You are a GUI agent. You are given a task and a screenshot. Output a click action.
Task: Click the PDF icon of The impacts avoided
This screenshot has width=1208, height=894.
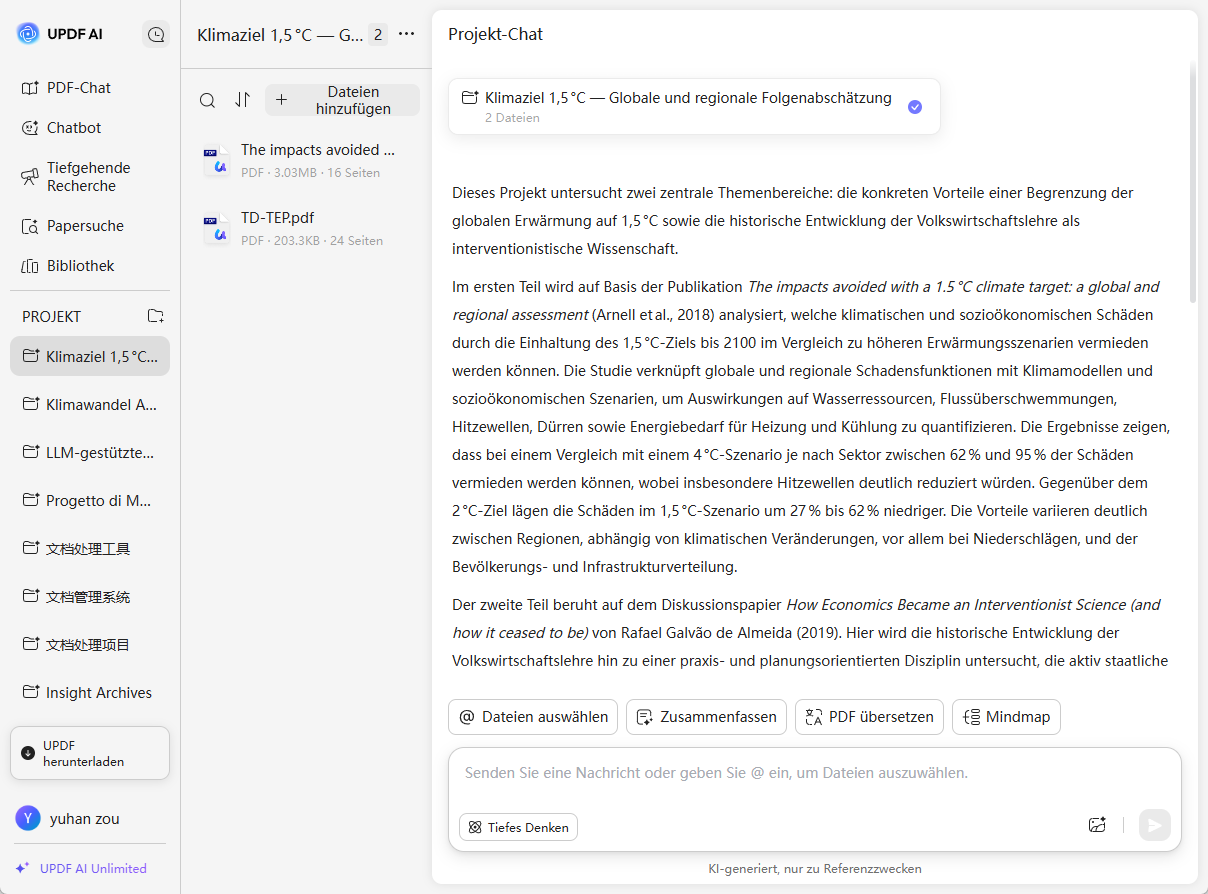216,161
